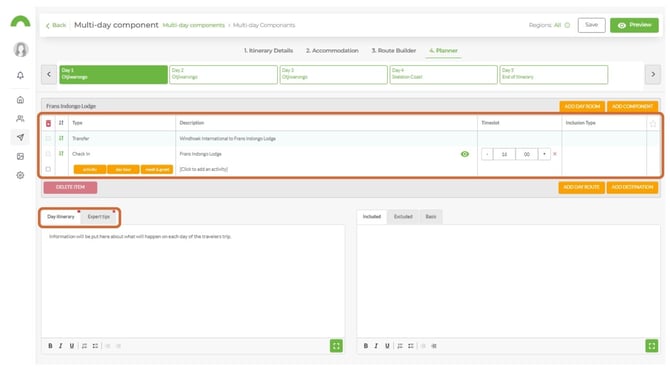The image size is (670, 370).
Task: Open the people icon in sidebar
Action: click(20, 118)
